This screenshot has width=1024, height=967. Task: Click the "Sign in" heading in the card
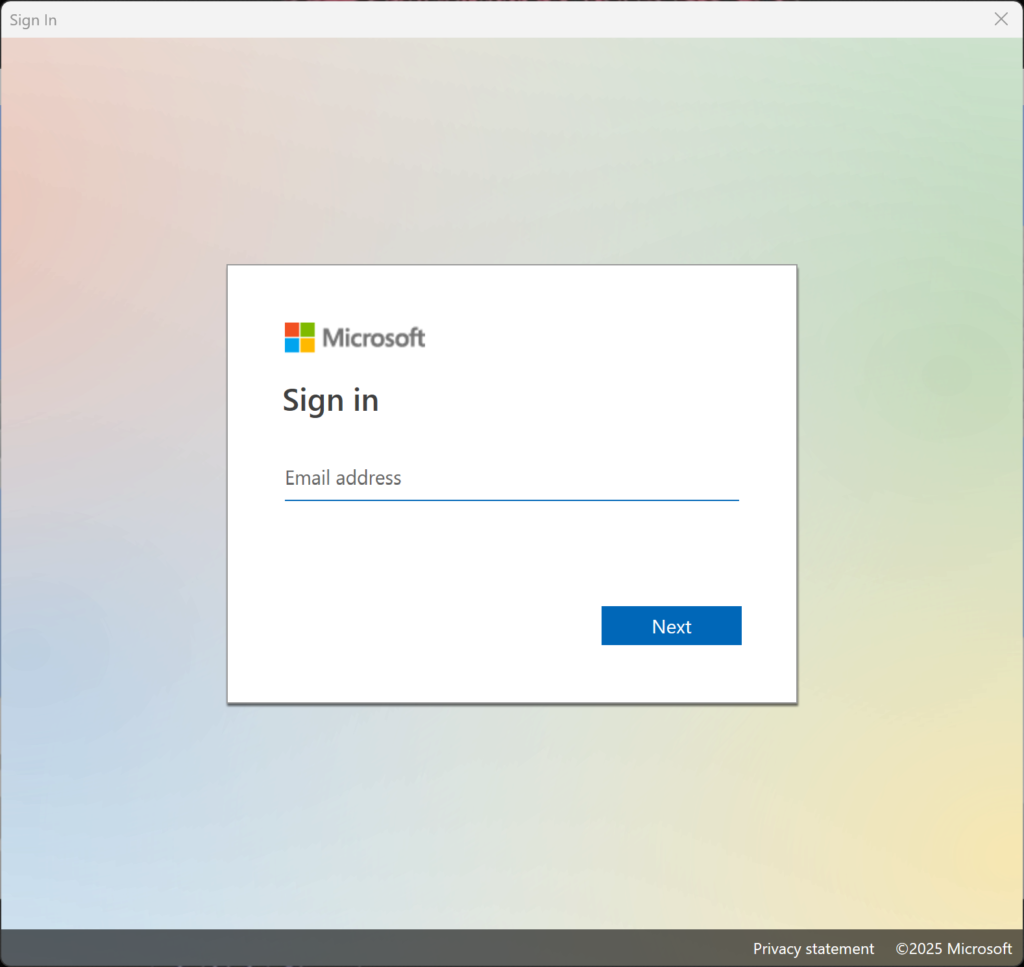click(330, 400)
